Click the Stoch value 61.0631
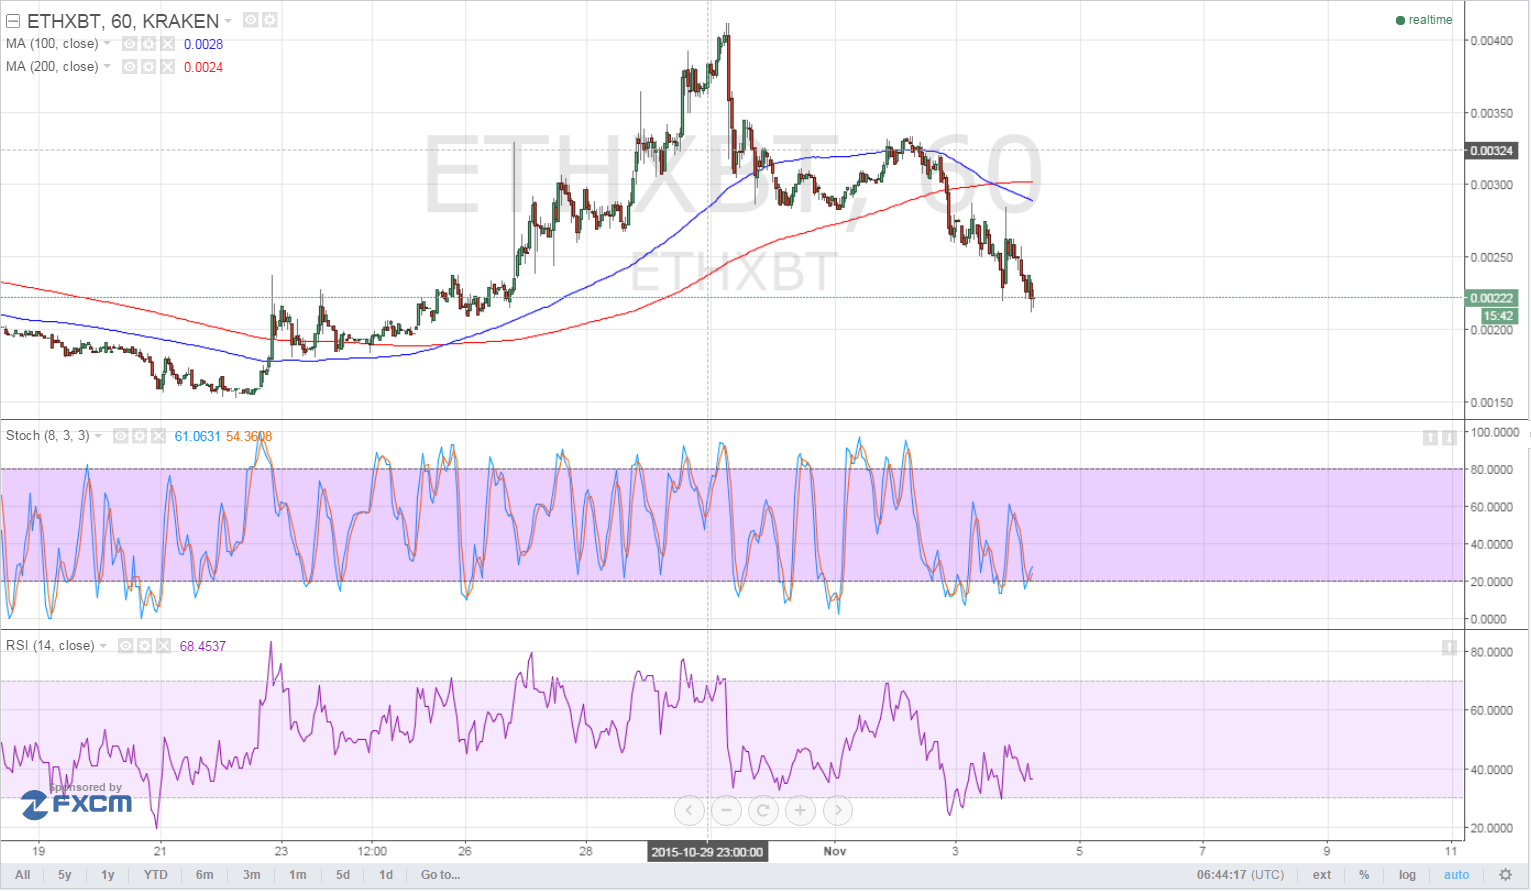The image size is (1531, 891). (x=197, y=436)
